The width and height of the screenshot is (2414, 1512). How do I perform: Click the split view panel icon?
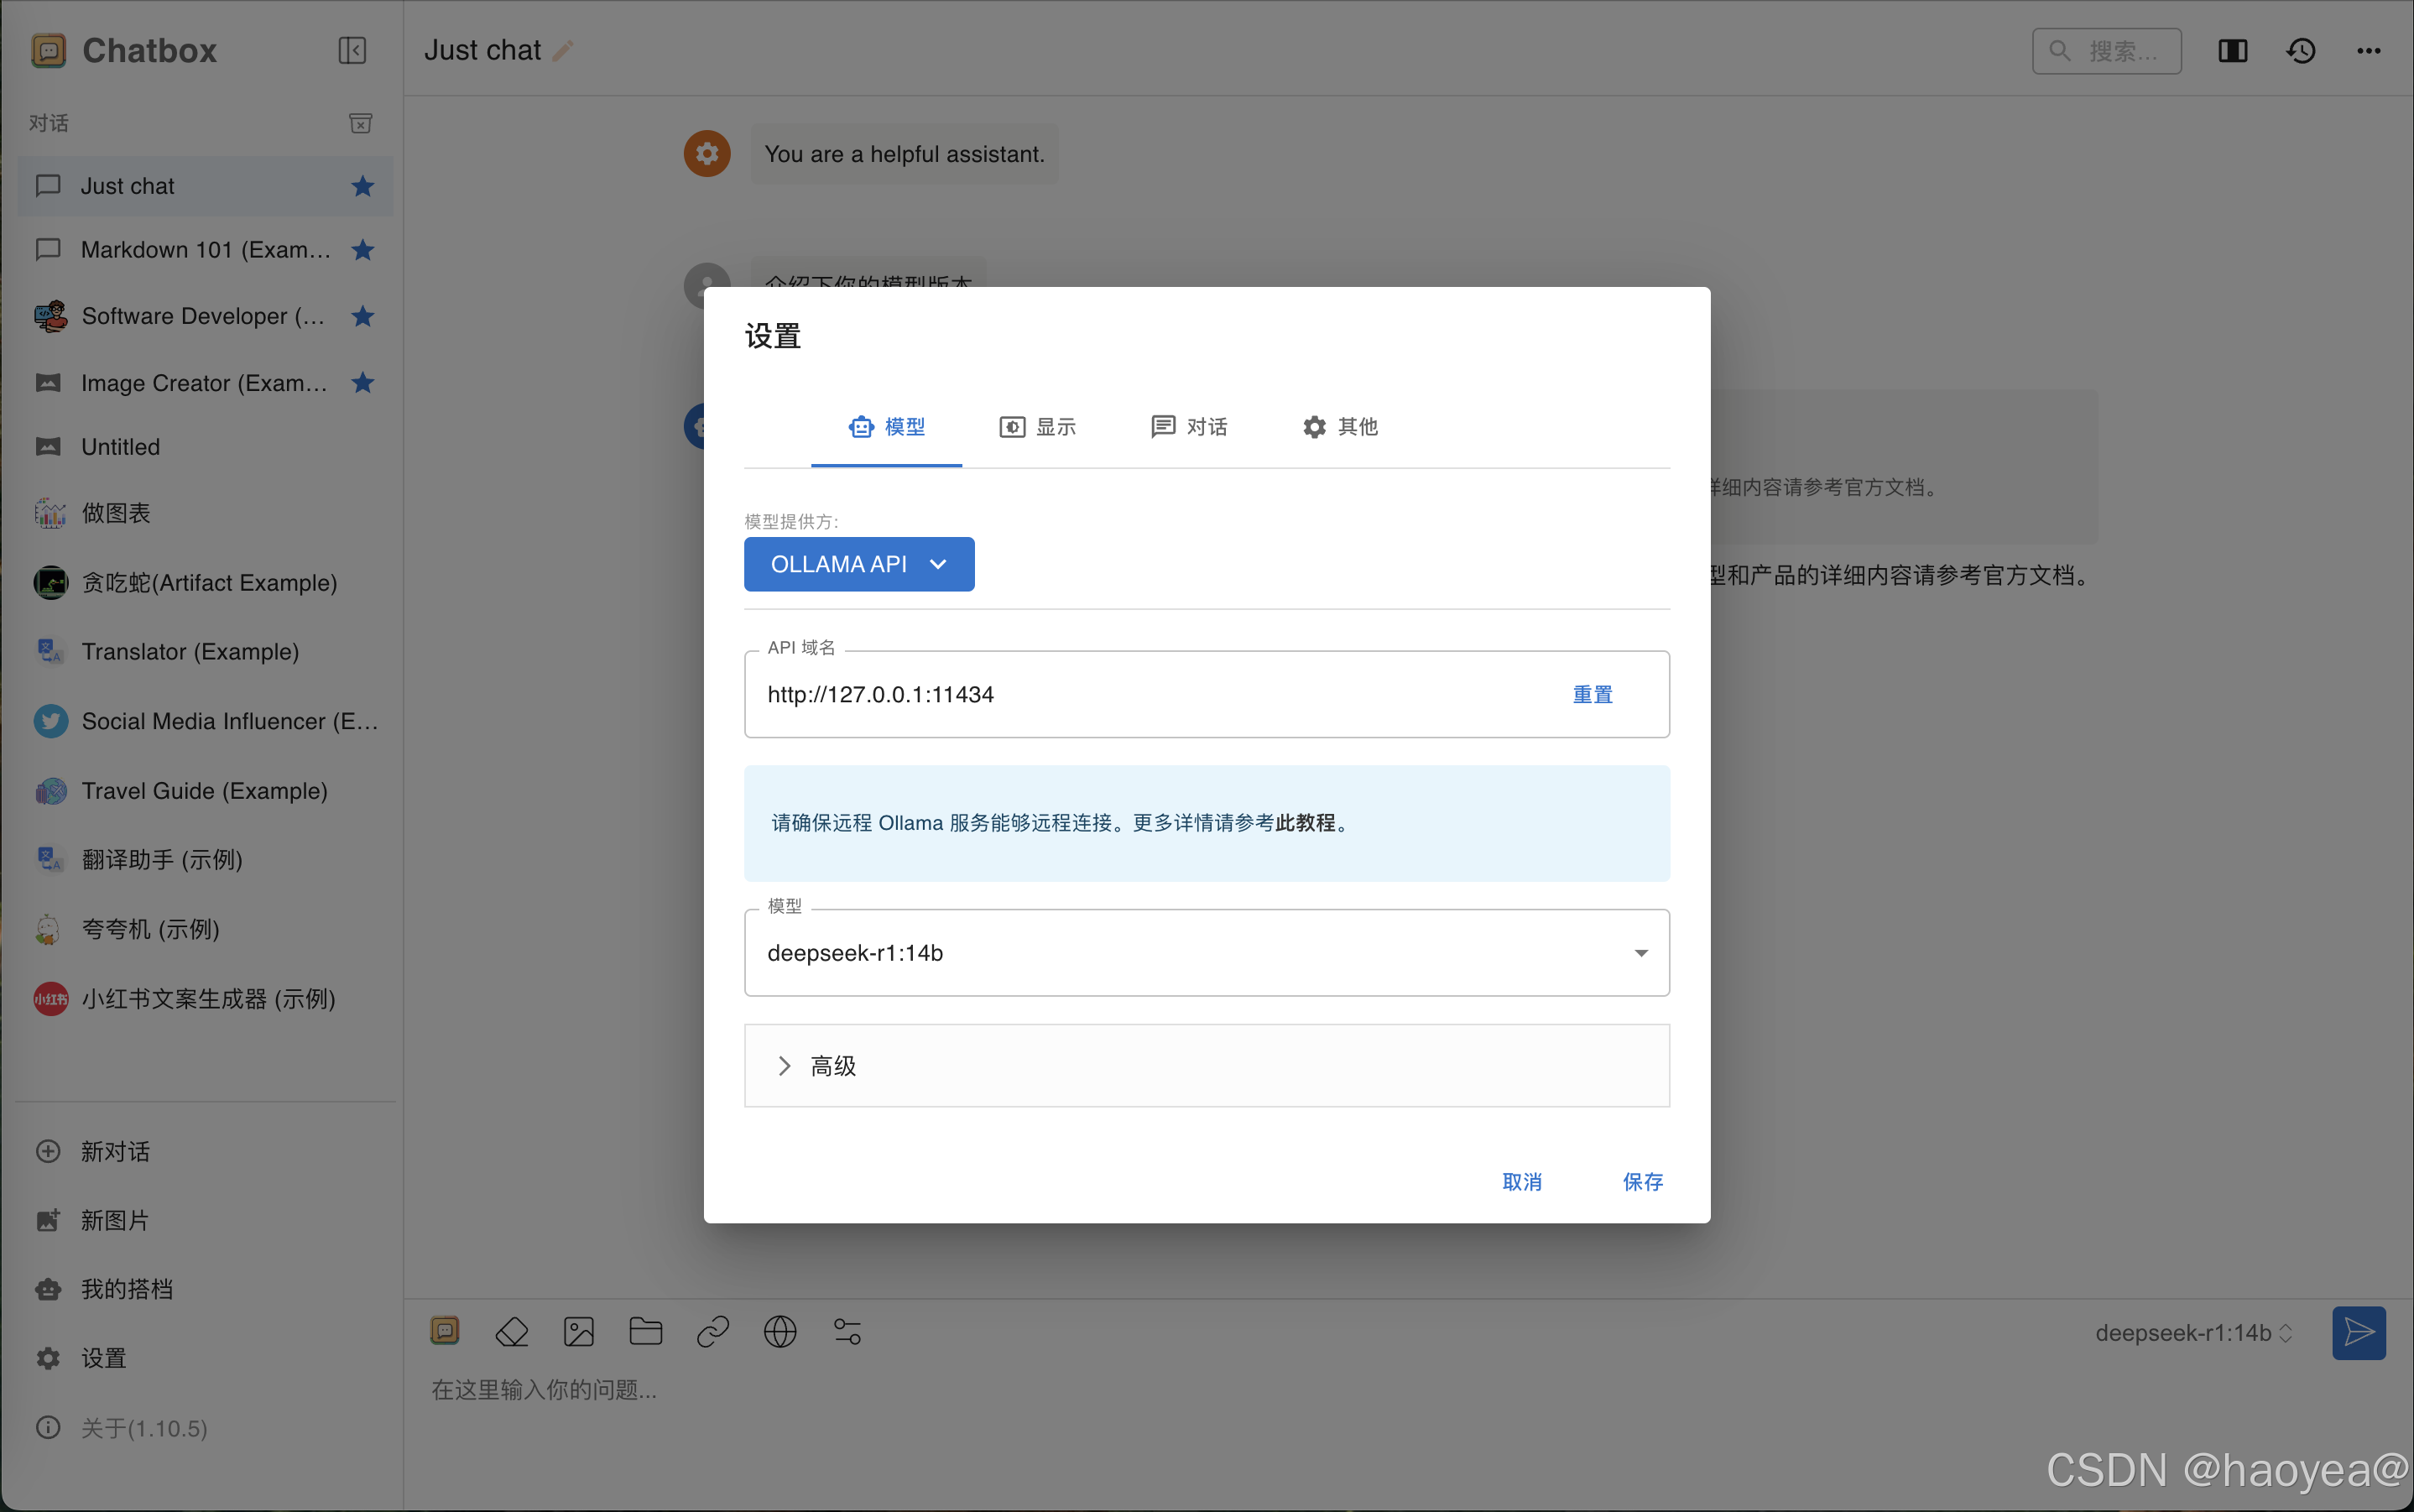point(2233,50)
